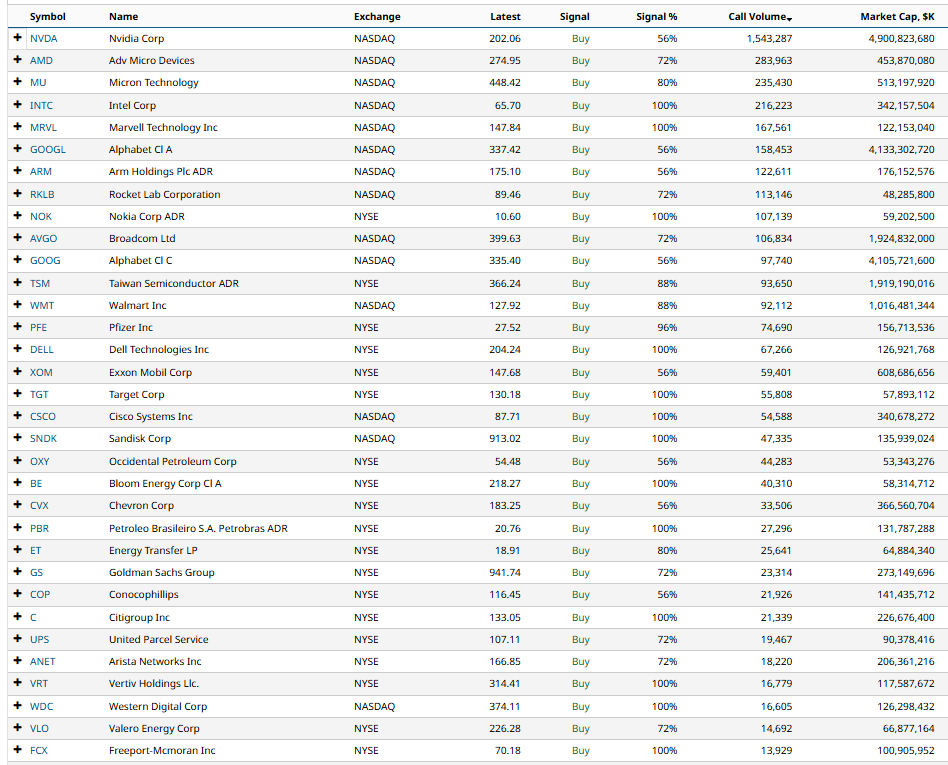Open the SNDK symbol link
This screenshot has width=948, height=765.
[43, 438]
